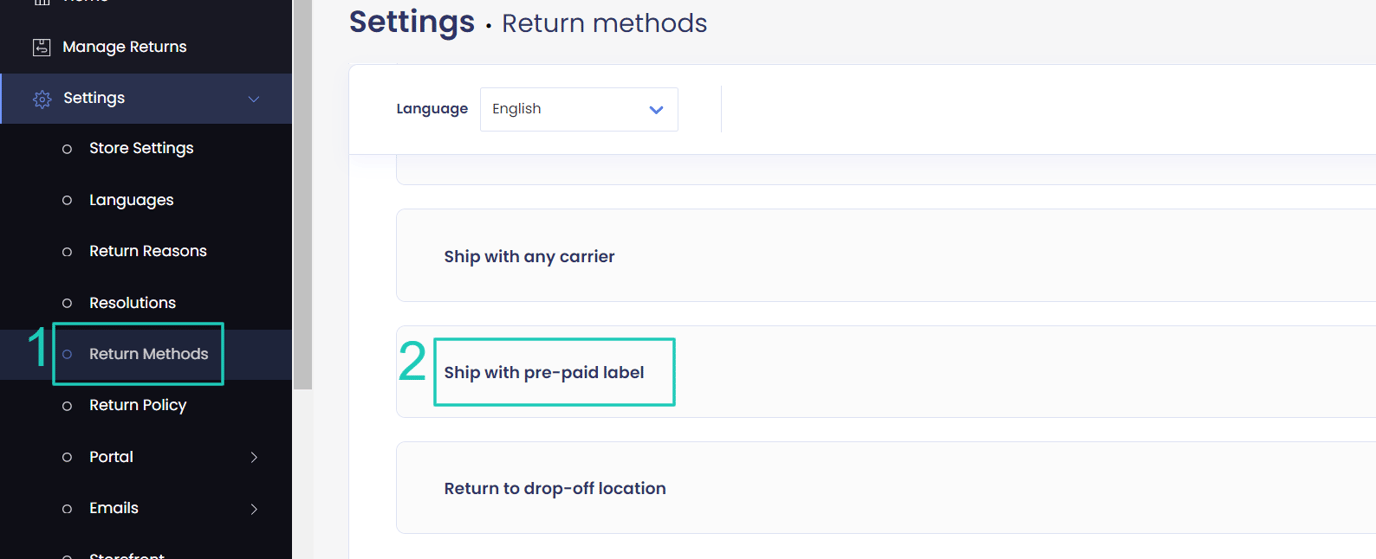Open Return to drop-off location method
Viewport: 1376px width, 559px height.
(x=555, y=489)
